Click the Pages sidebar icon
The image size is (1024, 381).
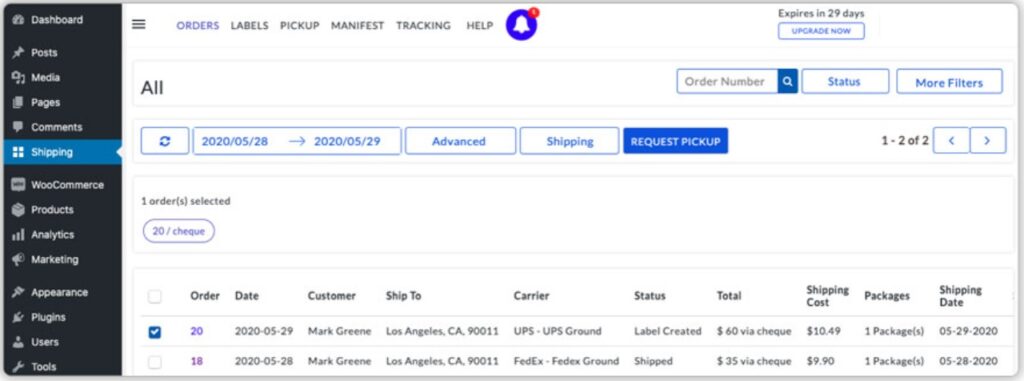coord(18,102)
